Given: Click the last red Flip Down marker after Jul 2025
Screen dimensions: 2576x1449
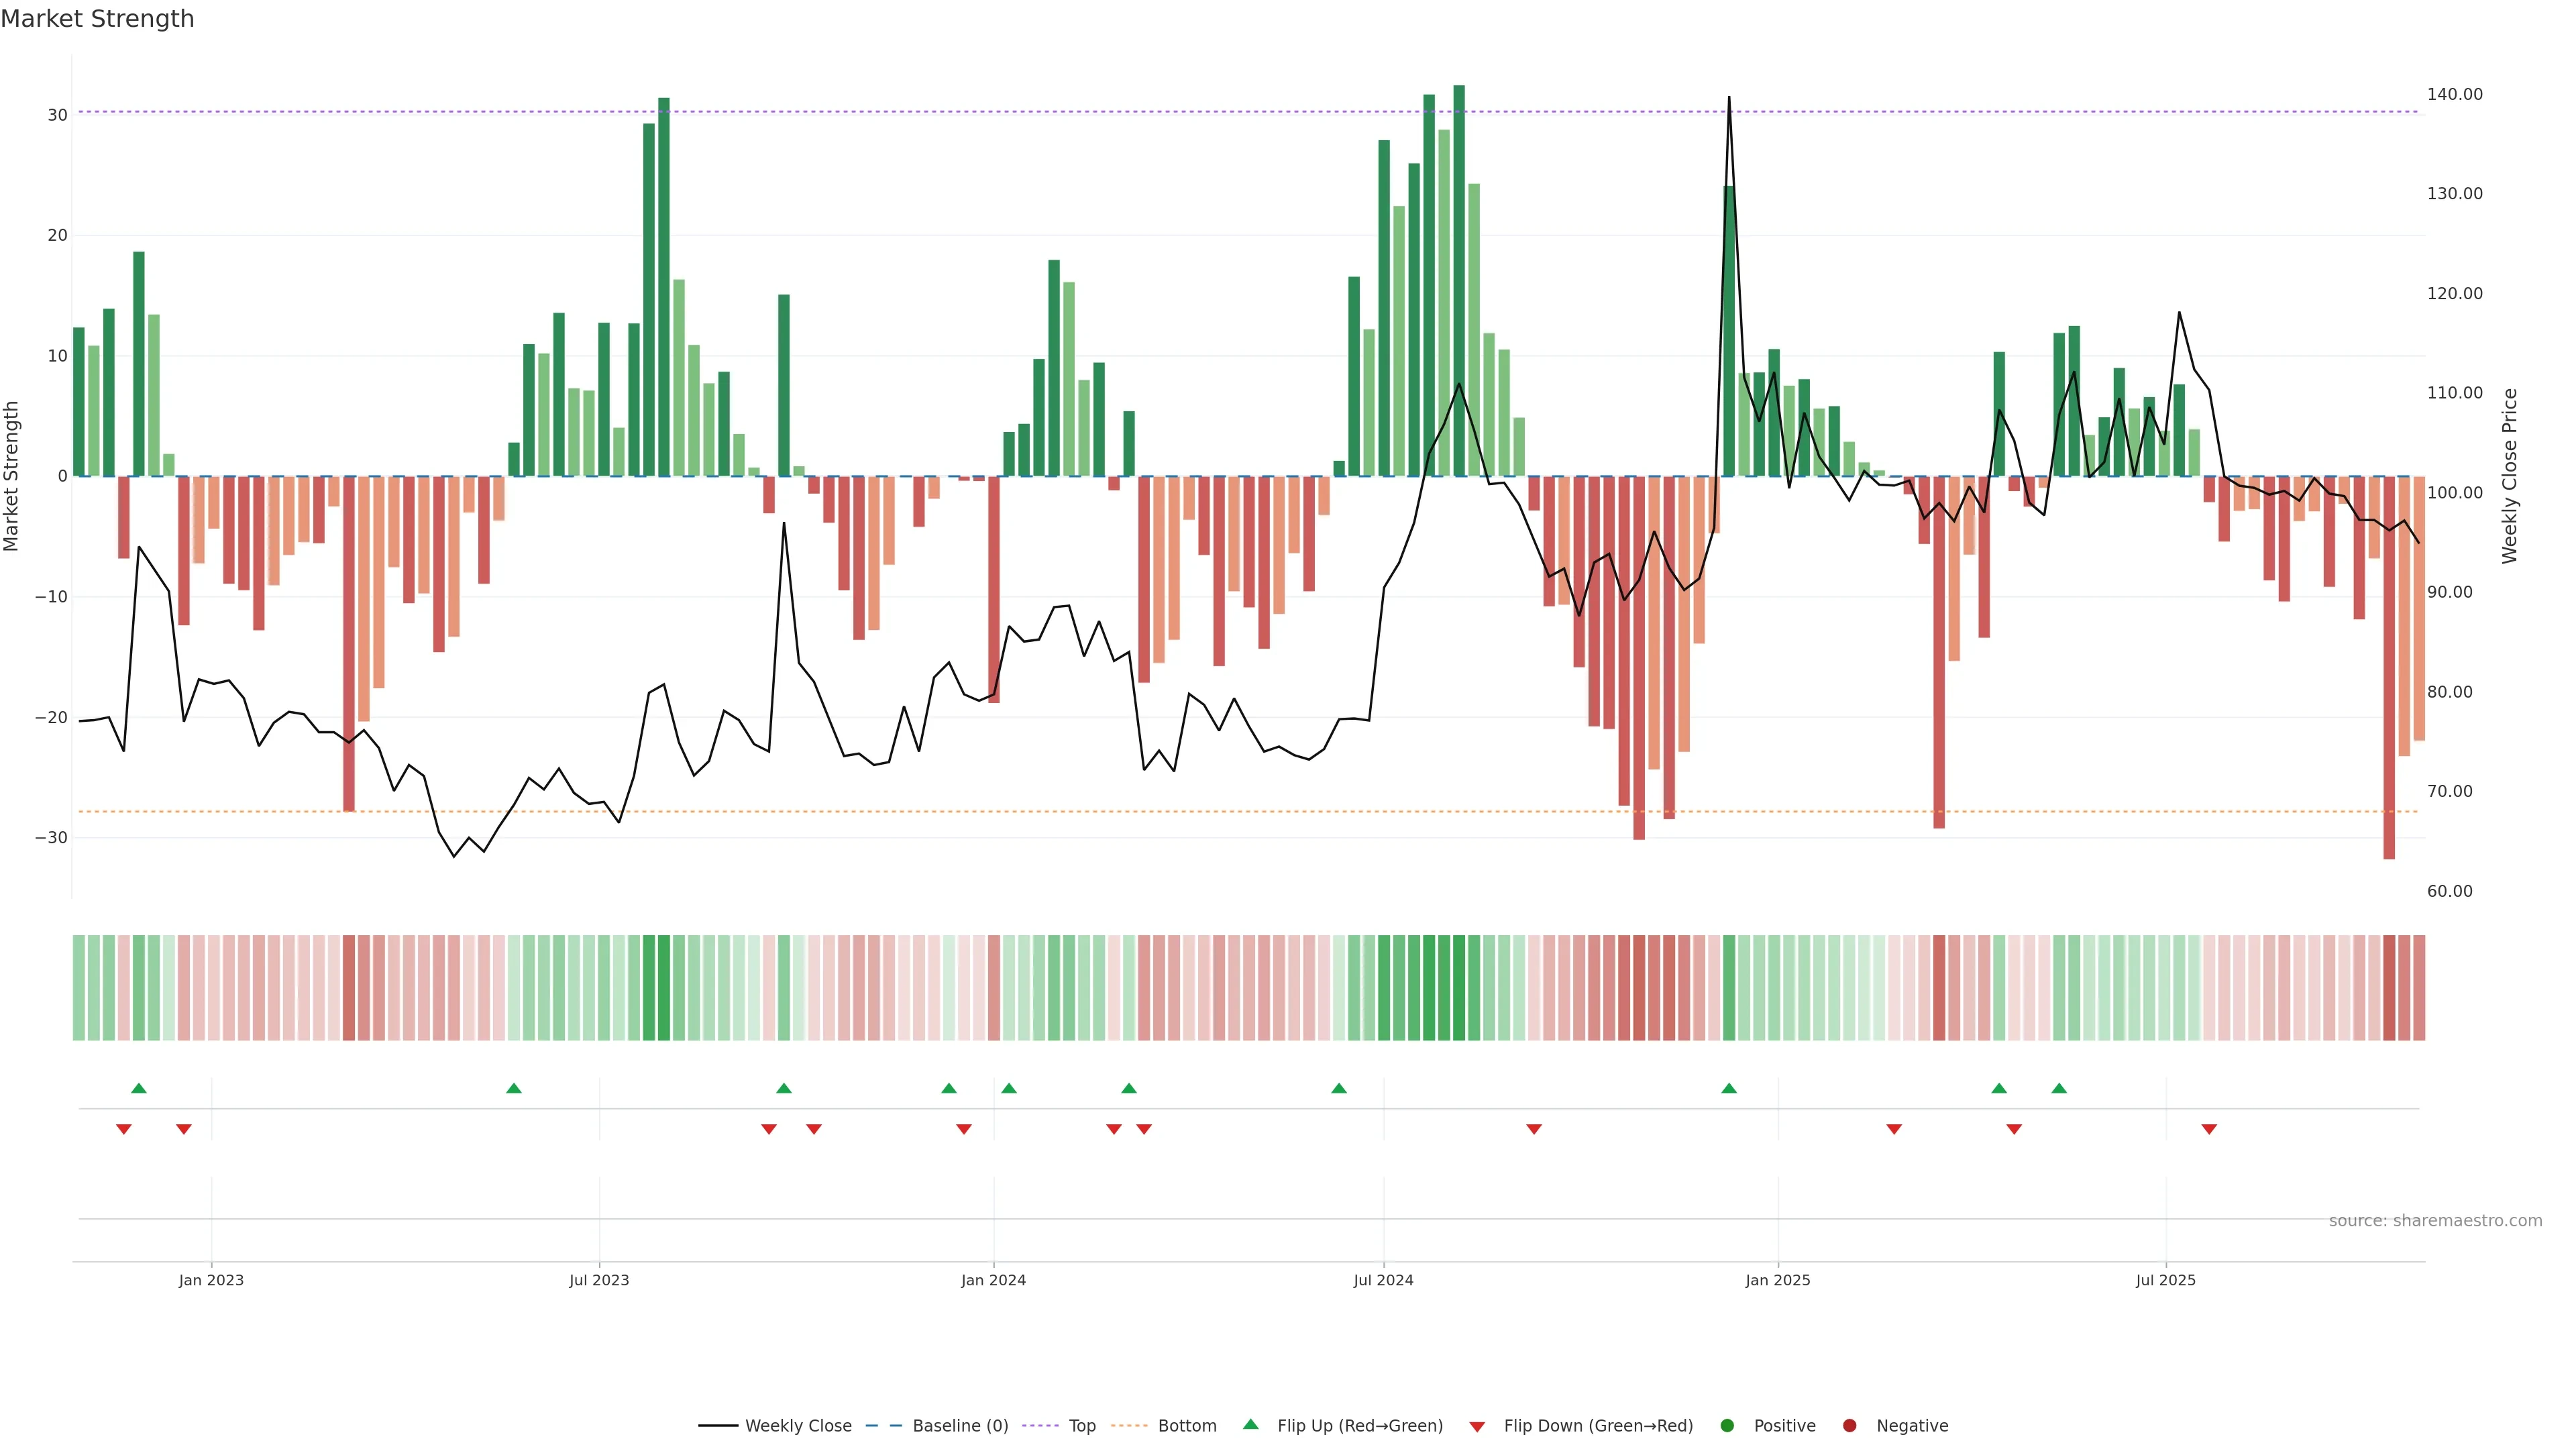Looking at the screenshot, I should 2209,1129.
